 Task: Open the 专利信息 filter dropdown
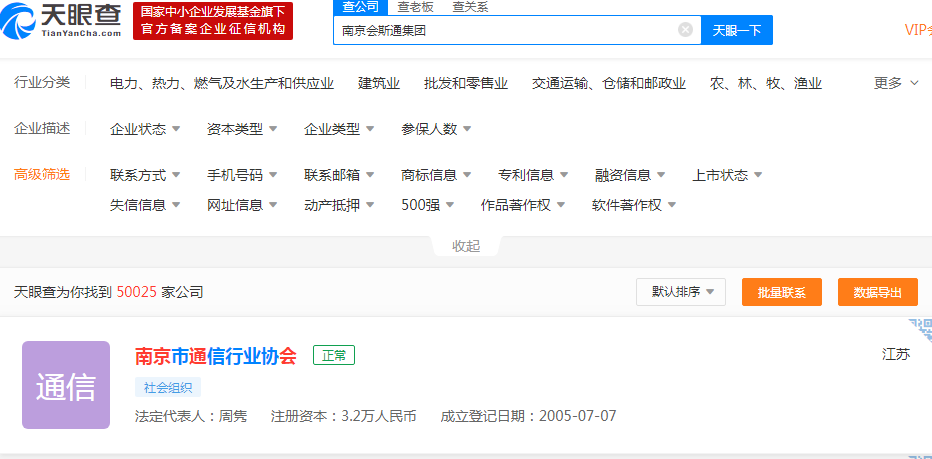533,175
